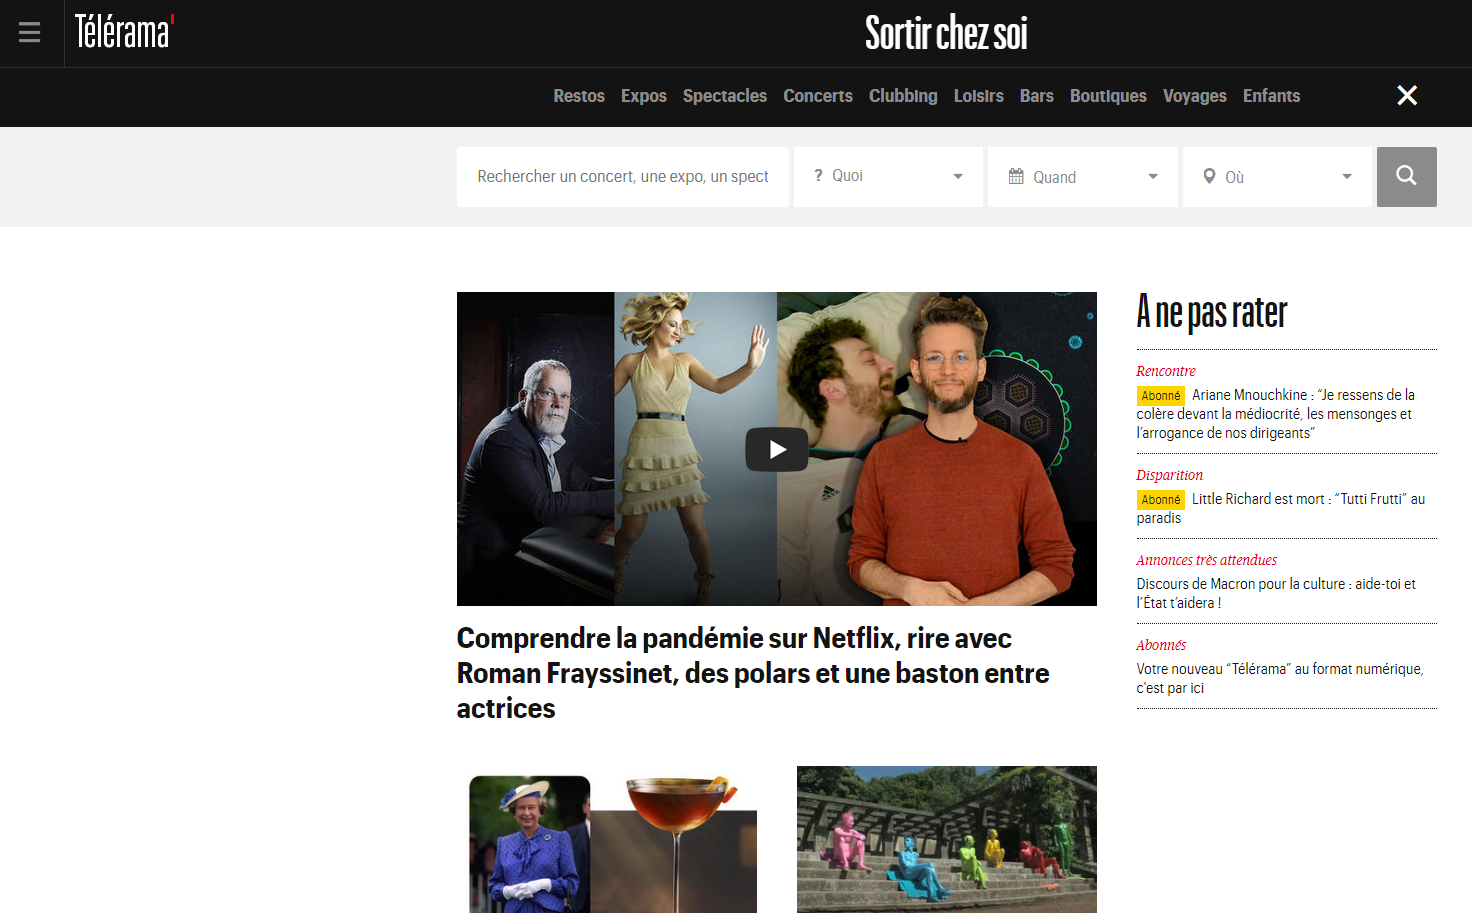Open Votre nouveau Télérama numérique link
This screenshot has height=916, width=1472.
click(x=1280, y=678)
